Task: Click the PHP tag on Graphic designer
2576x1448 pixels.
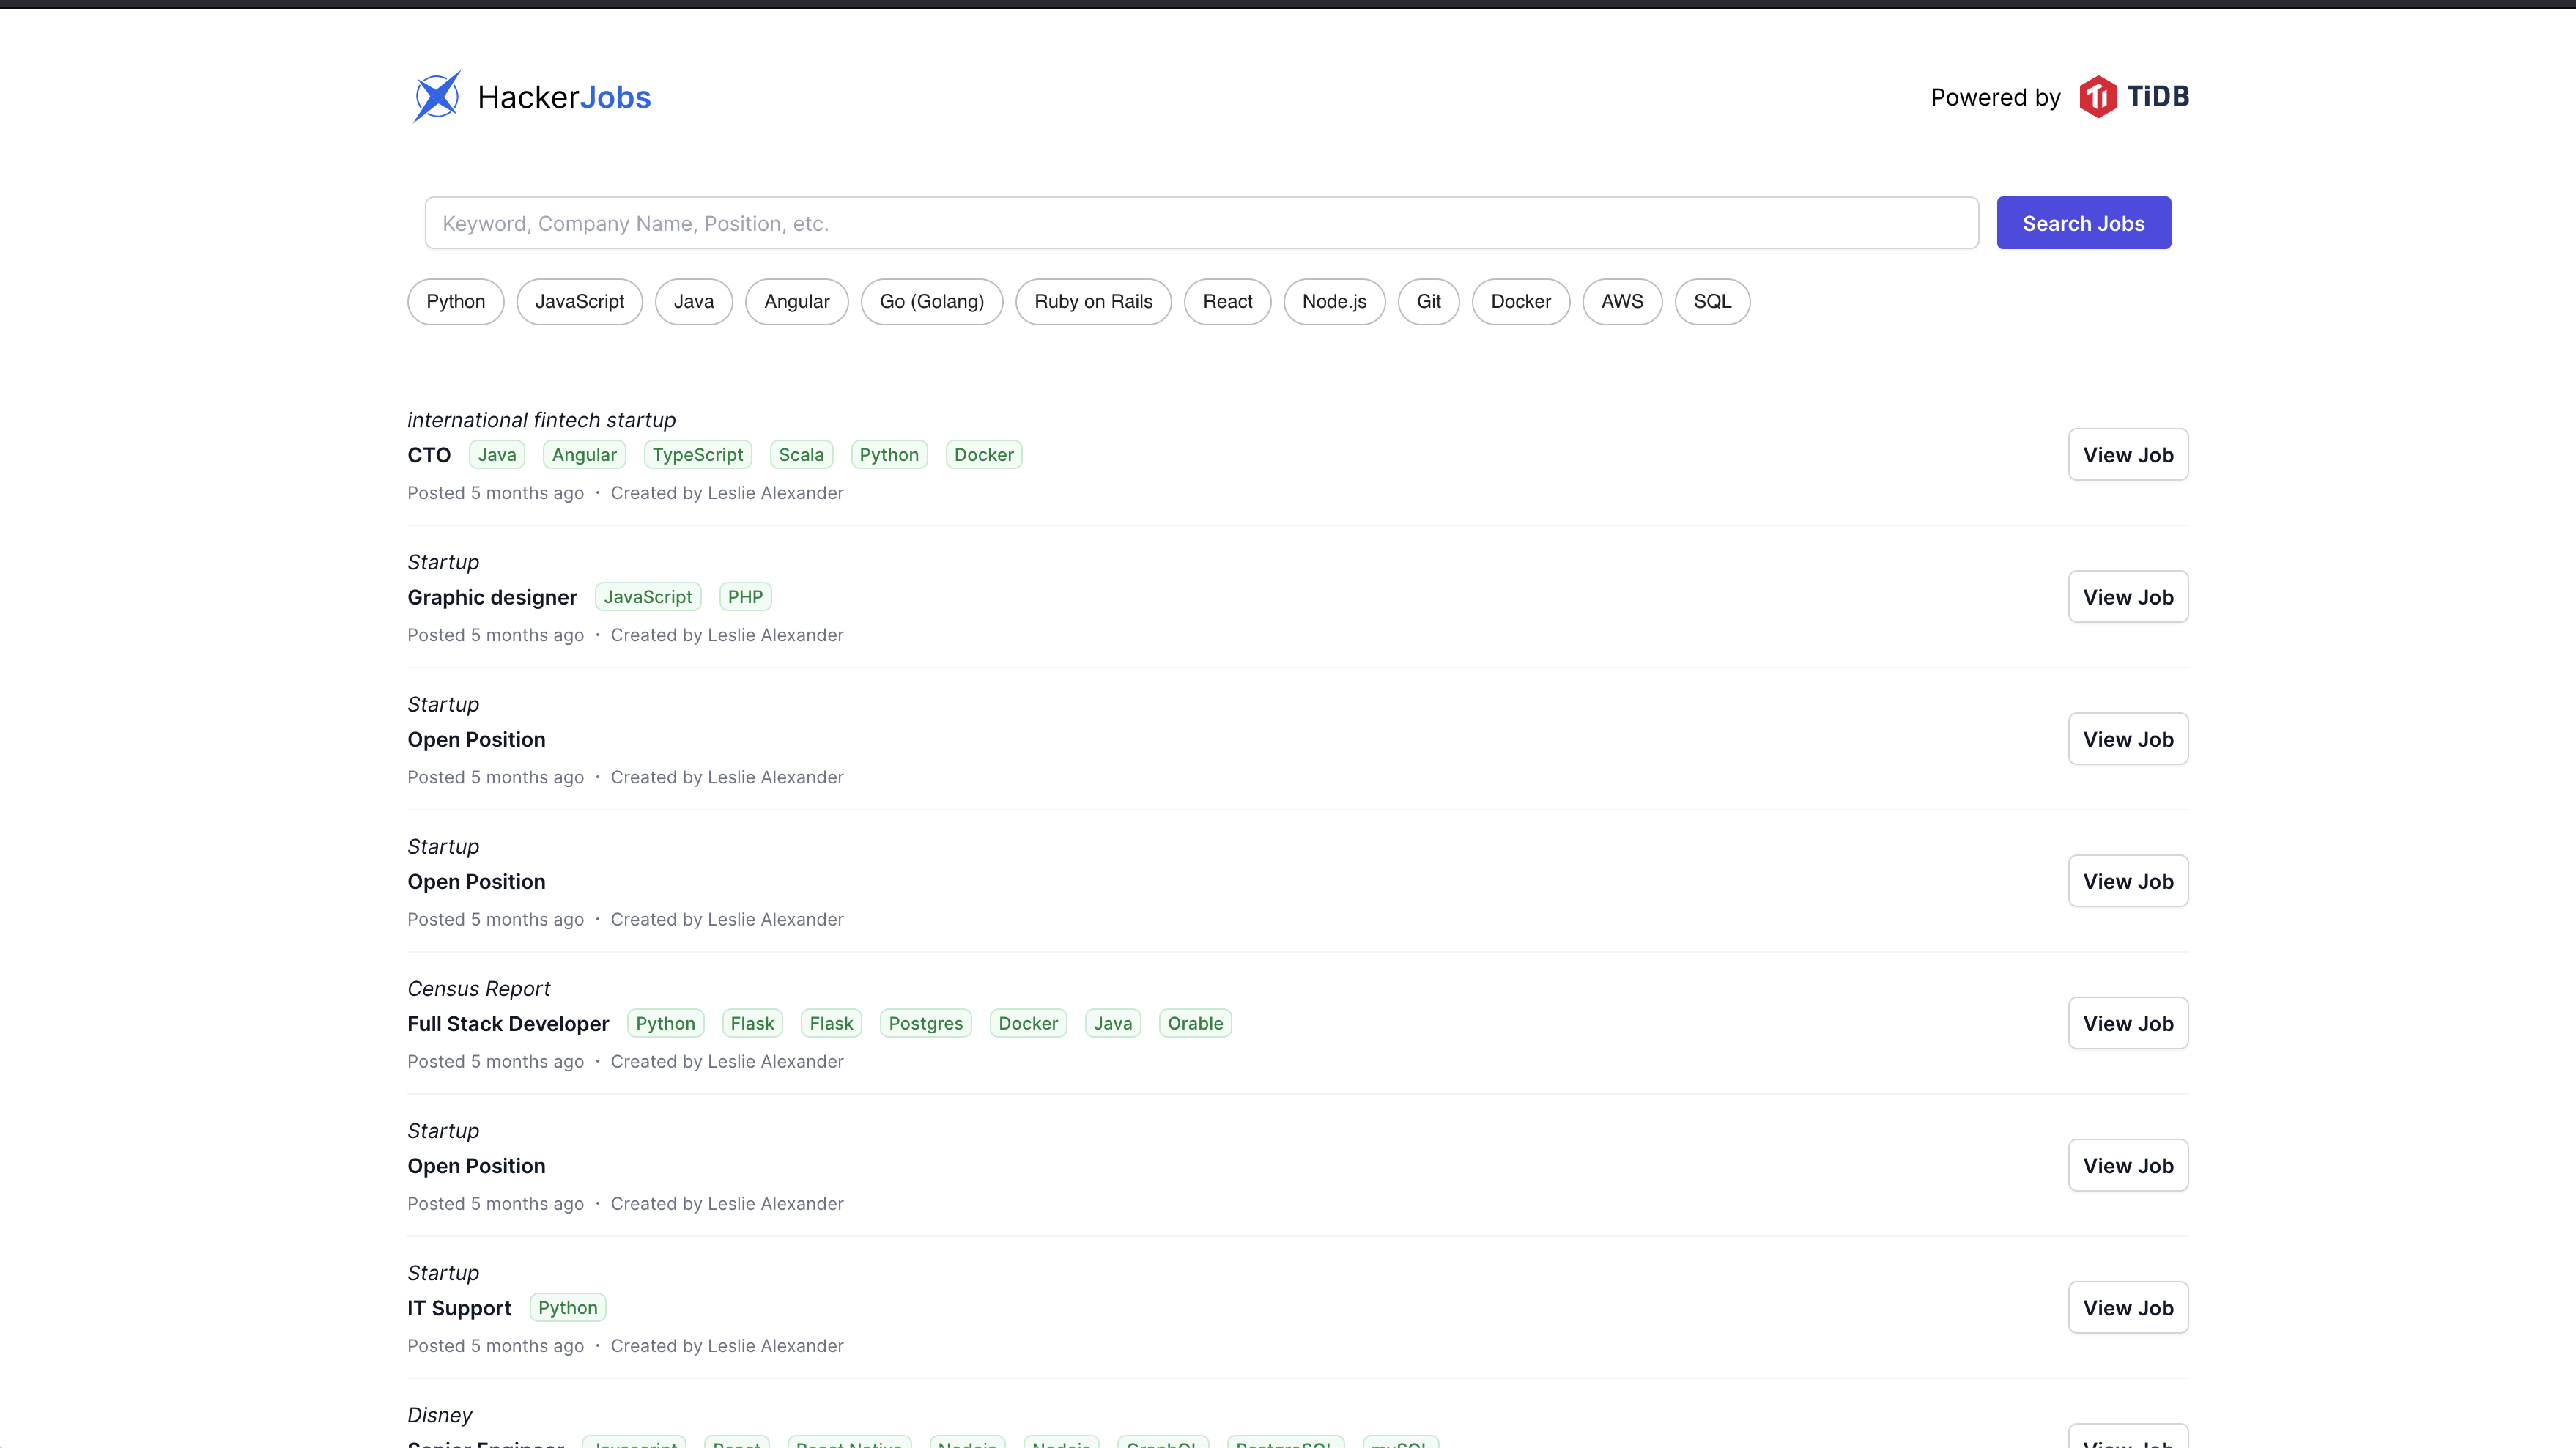Action: [745, 597]
